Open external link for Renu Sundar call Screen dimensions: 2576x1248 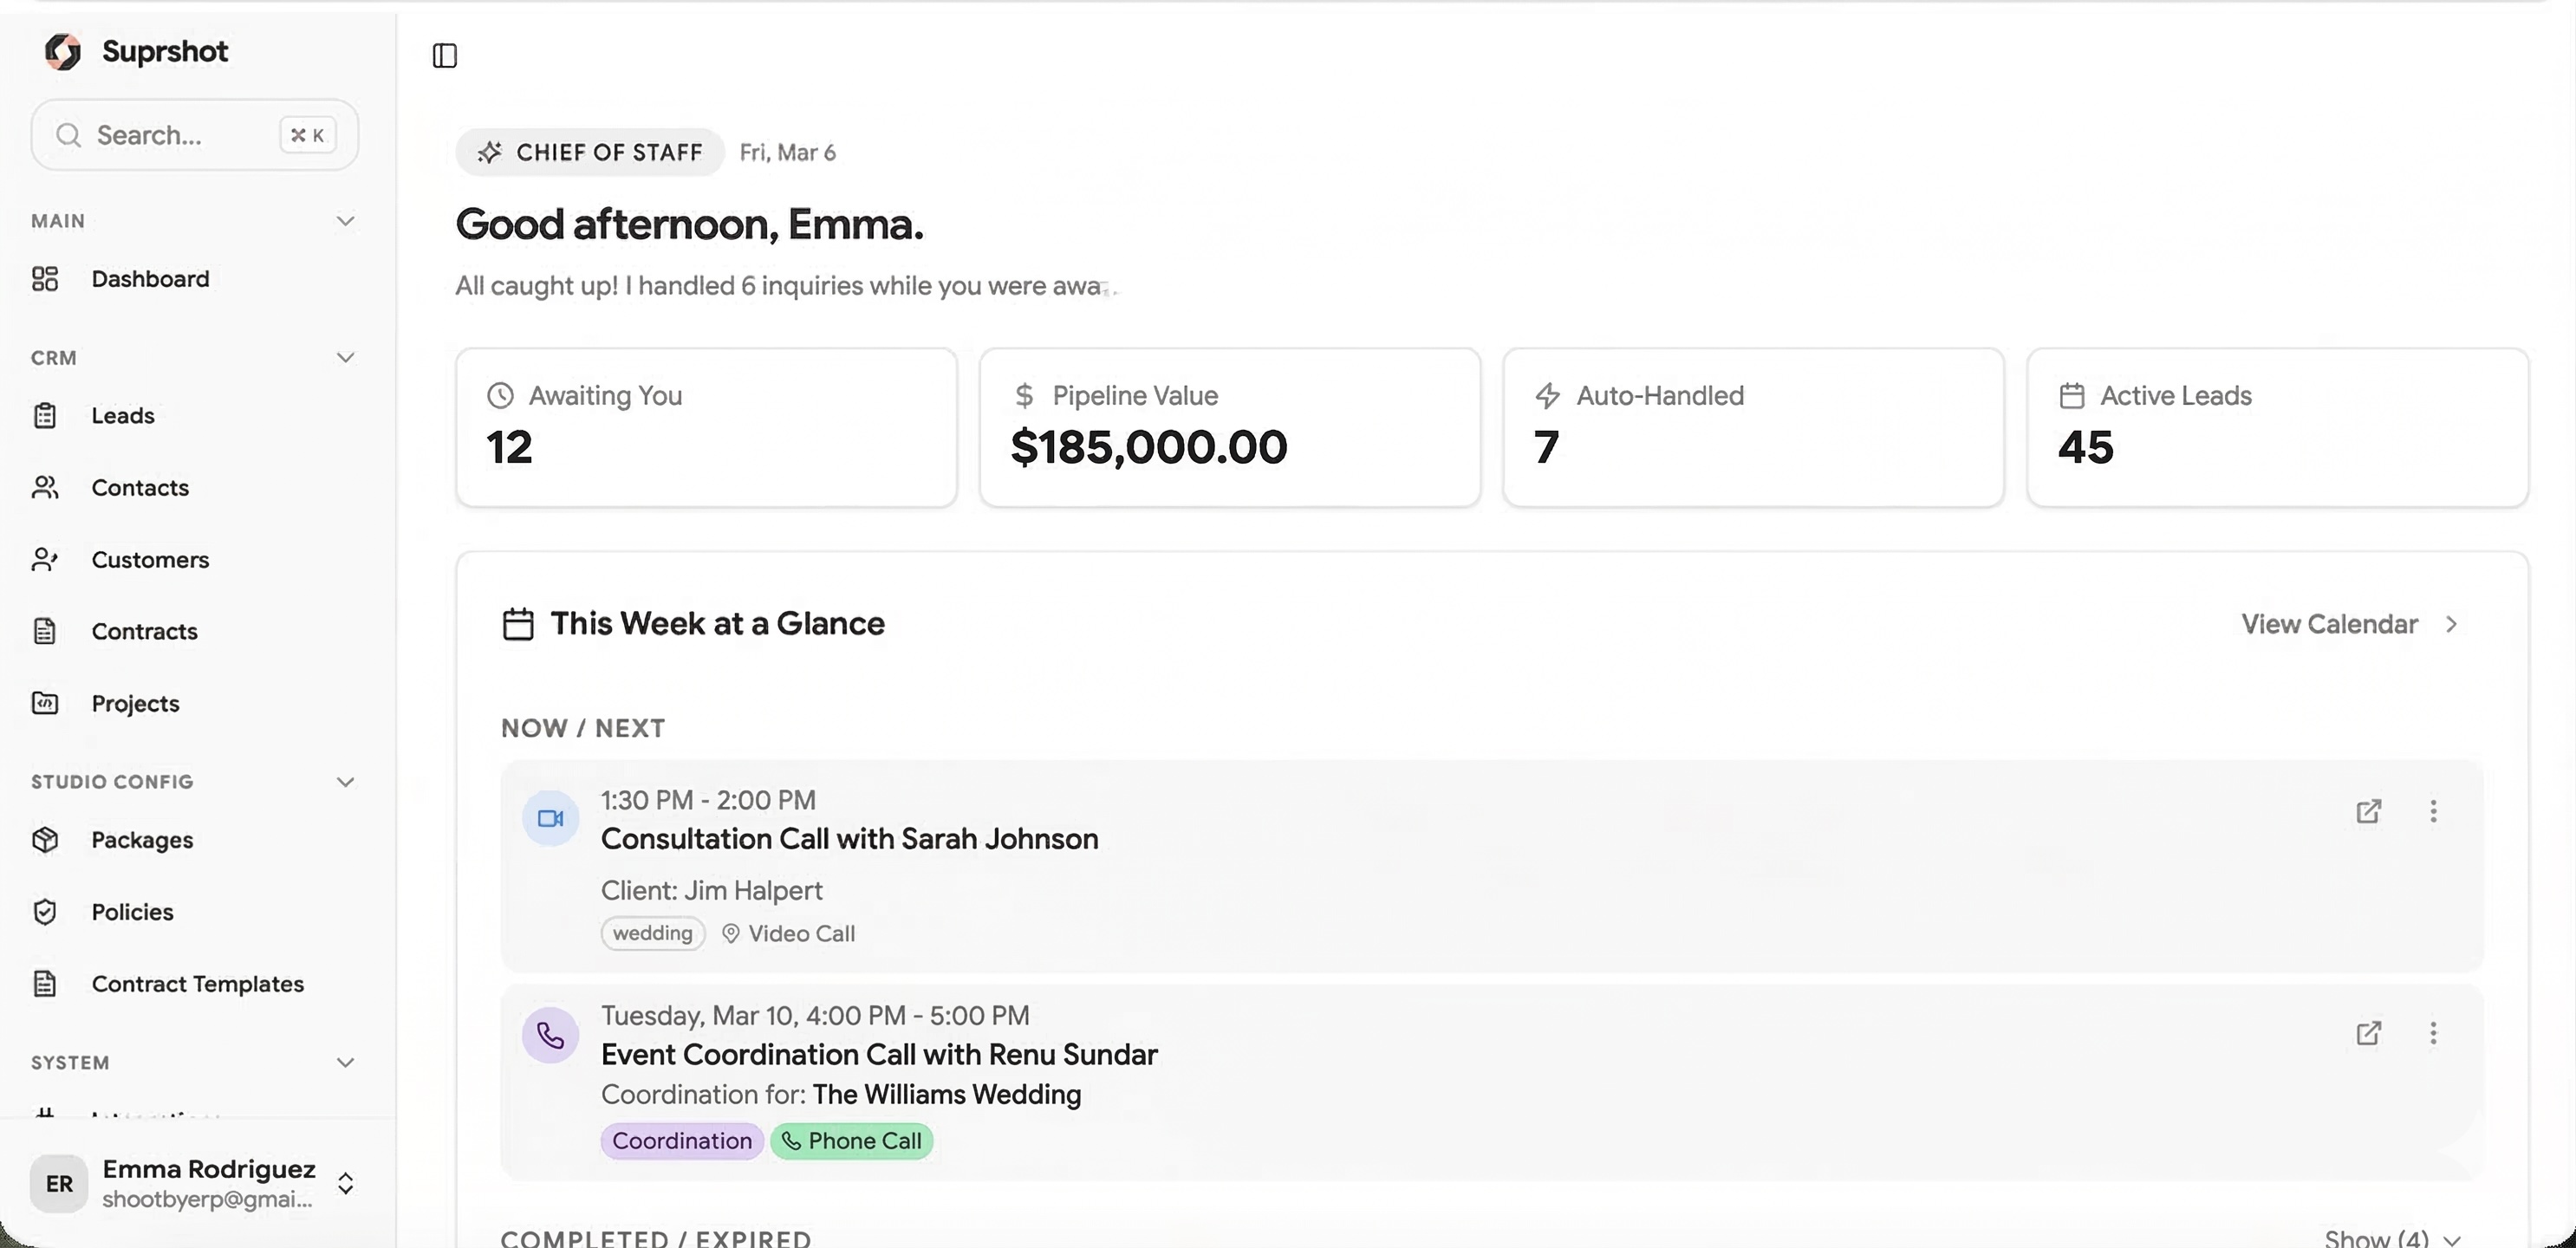pos(2368,1033)
